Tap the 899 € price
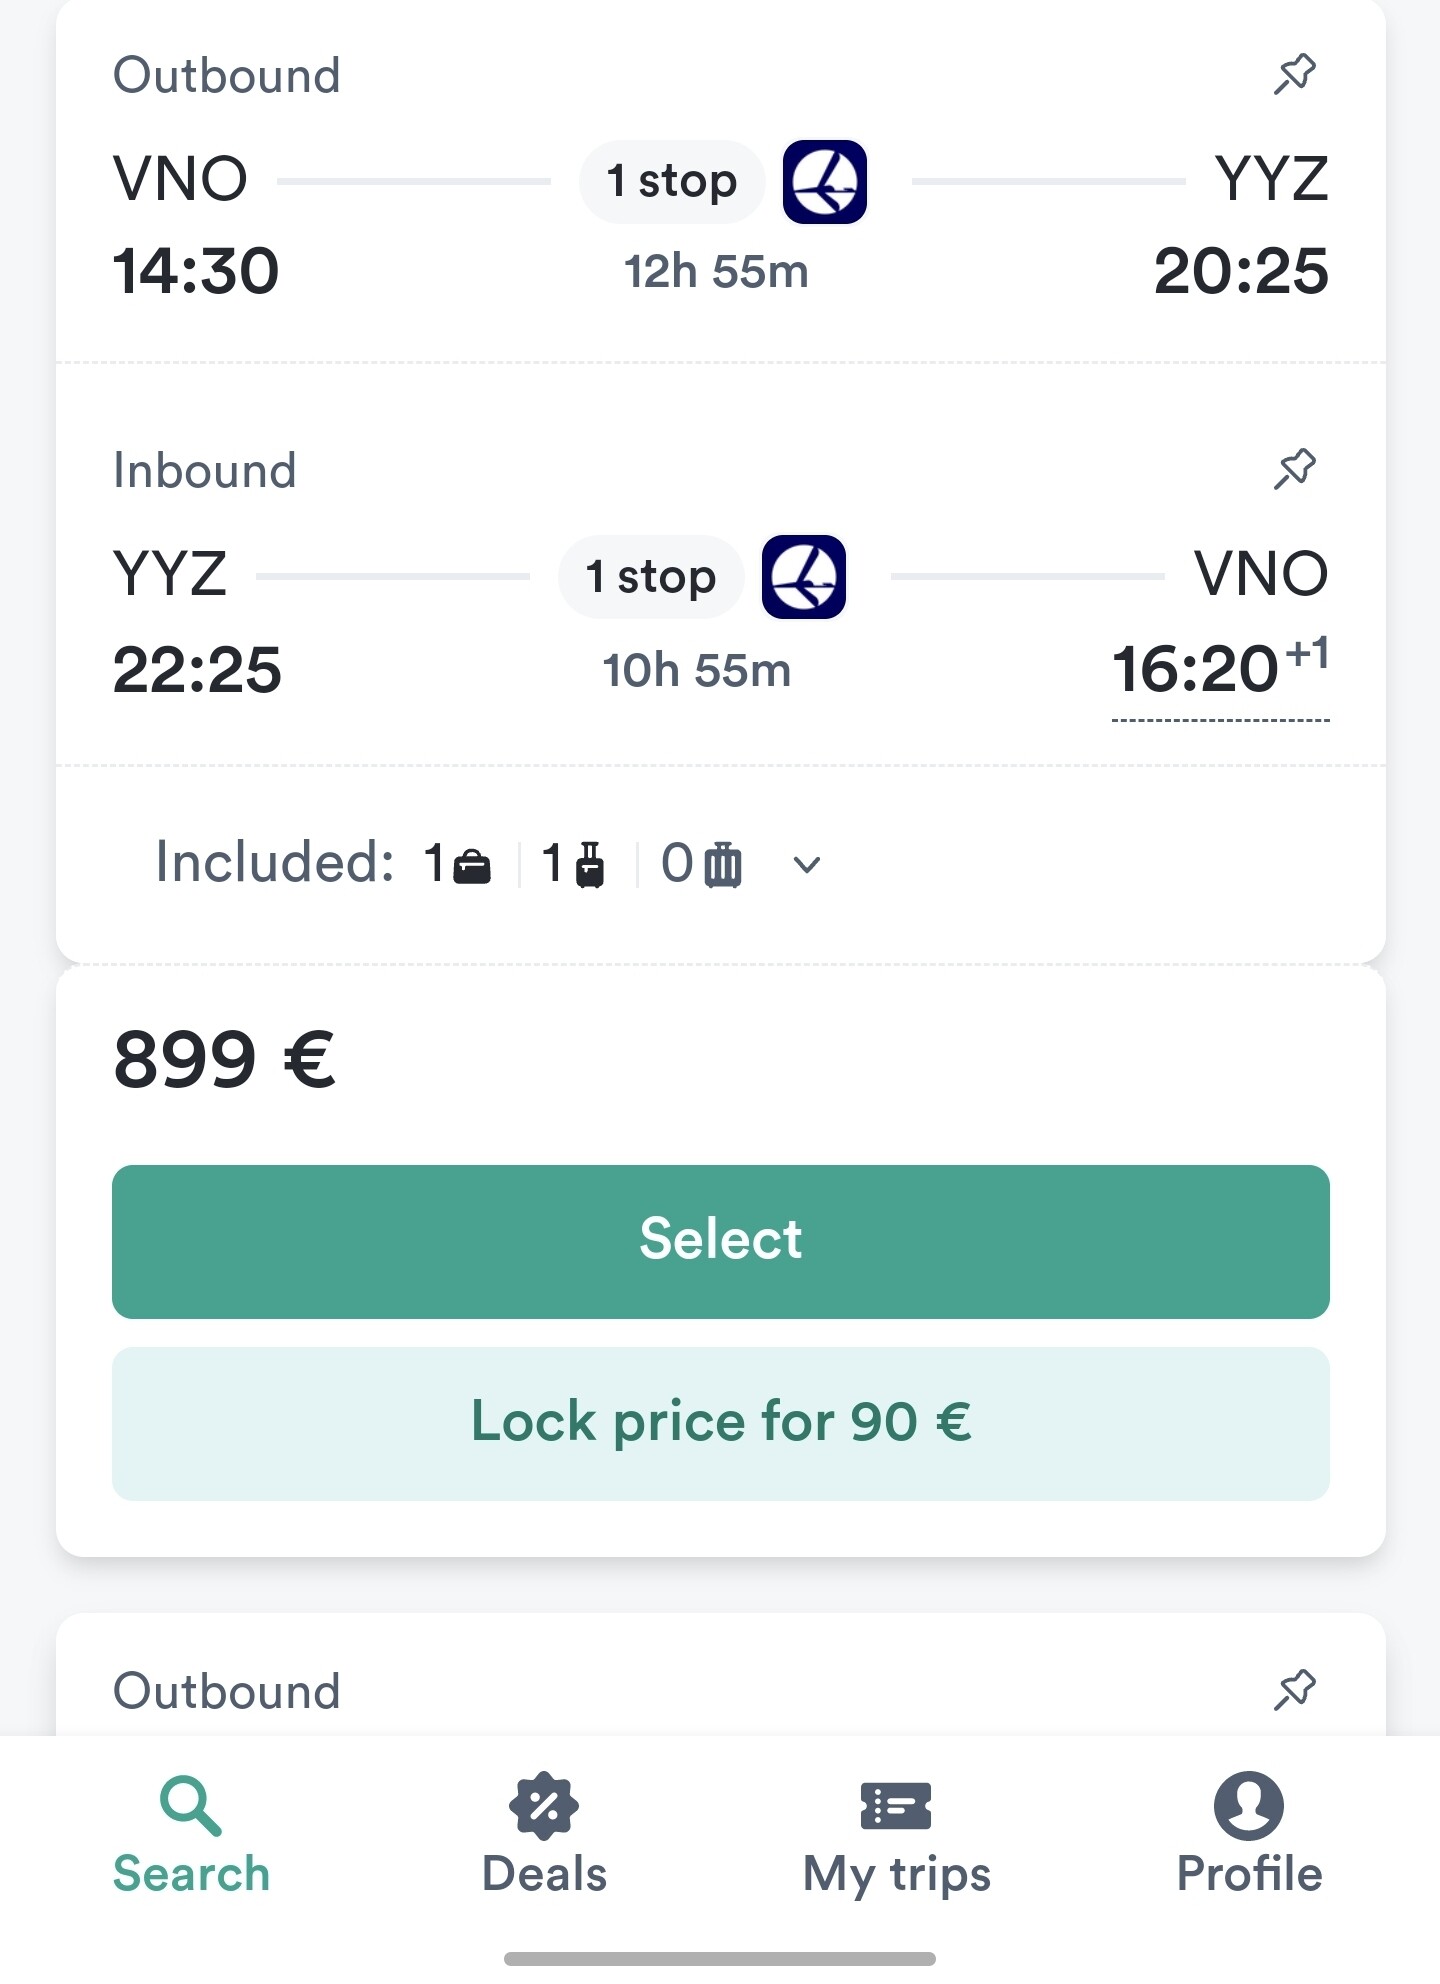Image resolution: width=1440 pixels, height=1984 pixels. 225,1060
